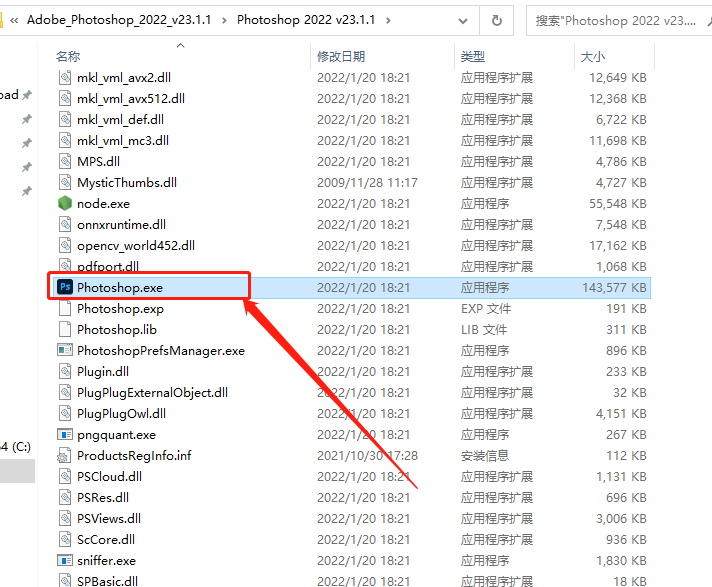Screen dimensions: 712x587
Task: Click the pin icon beside the 'oad' item
Action: pos(27,95)
